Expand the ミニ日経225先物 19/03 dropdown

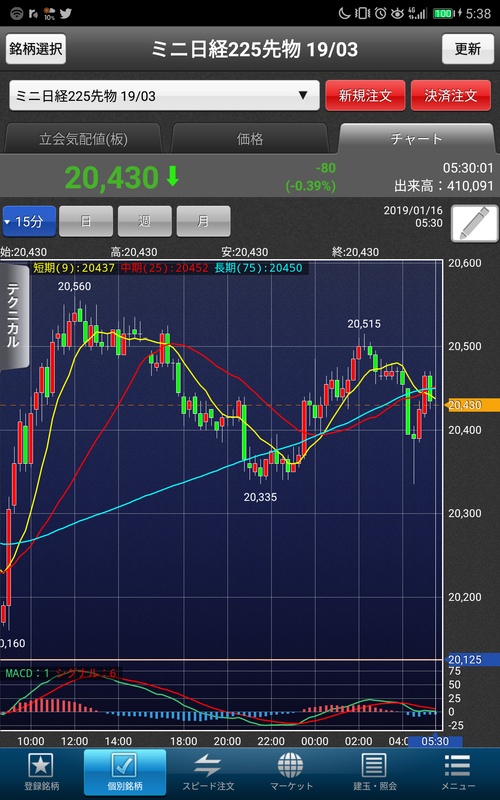point(164,95)
